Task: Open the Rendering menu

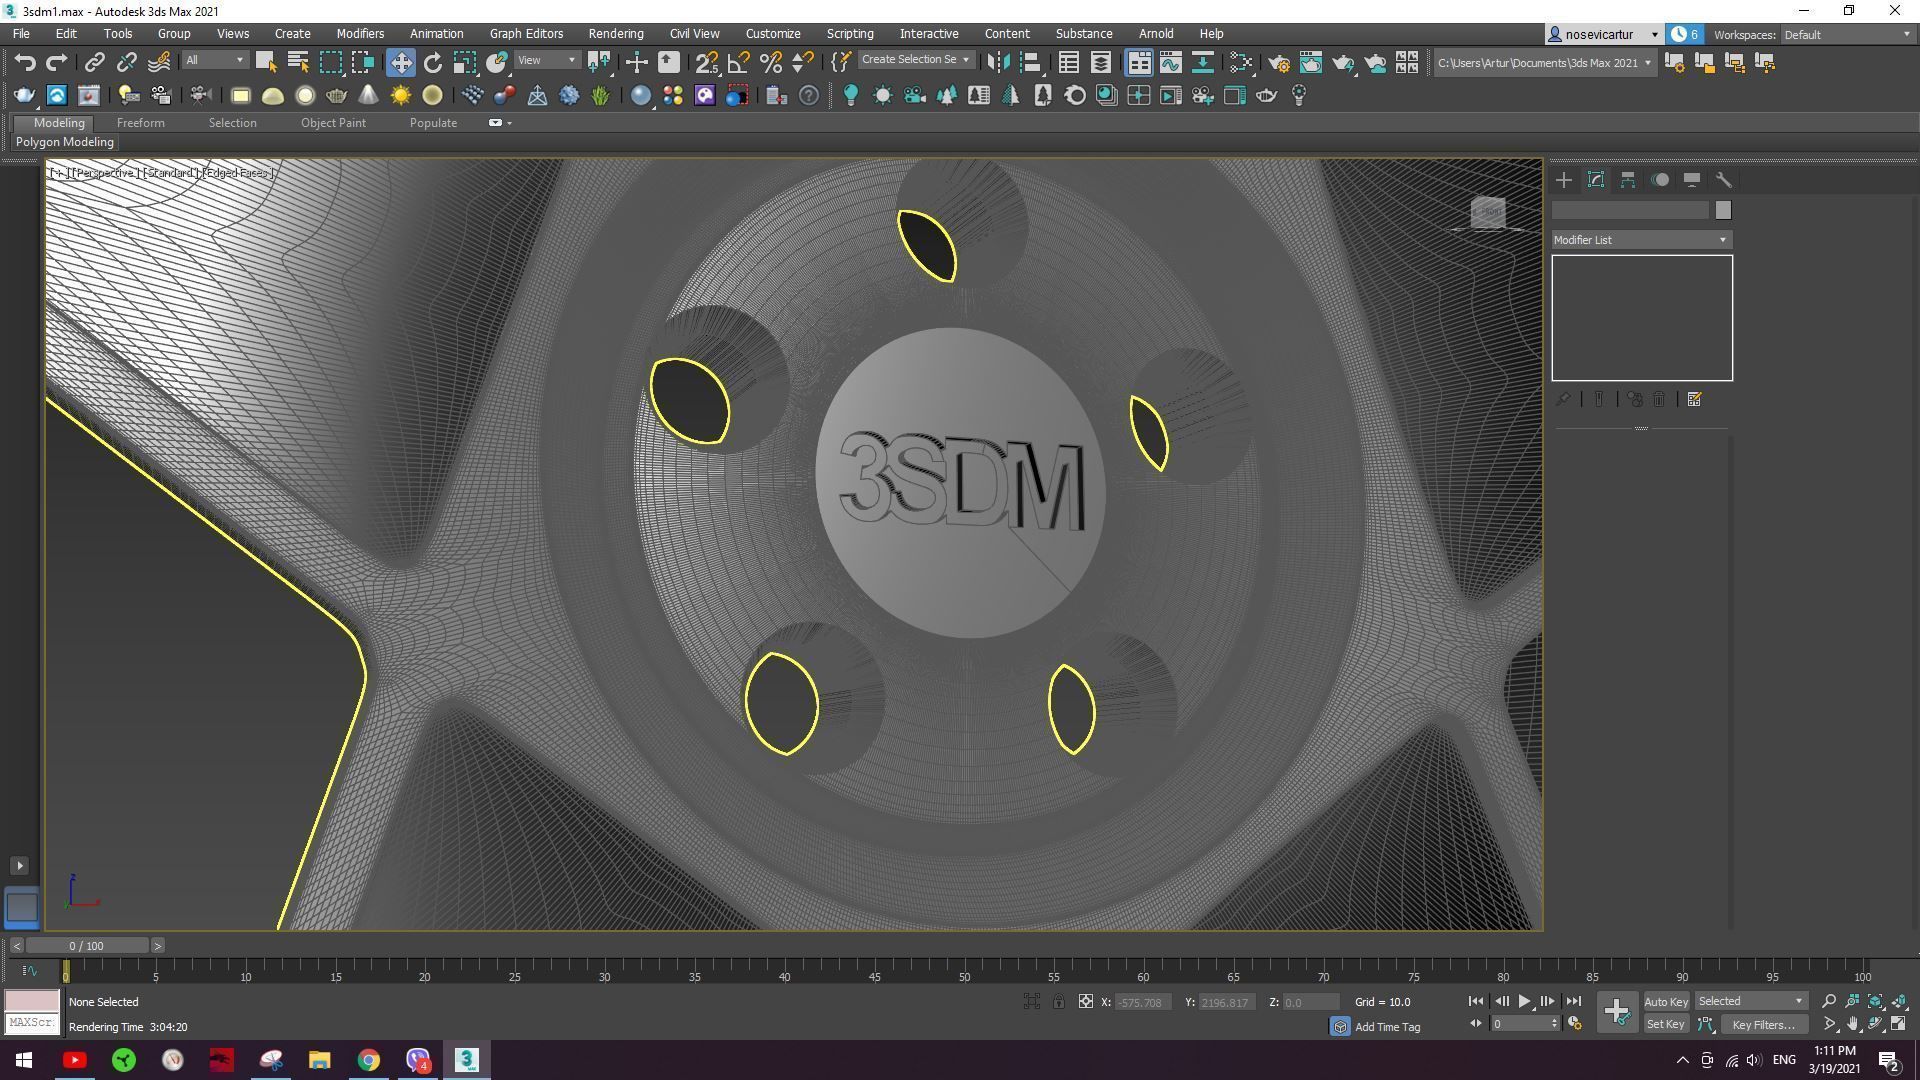Action: point(616,33)
